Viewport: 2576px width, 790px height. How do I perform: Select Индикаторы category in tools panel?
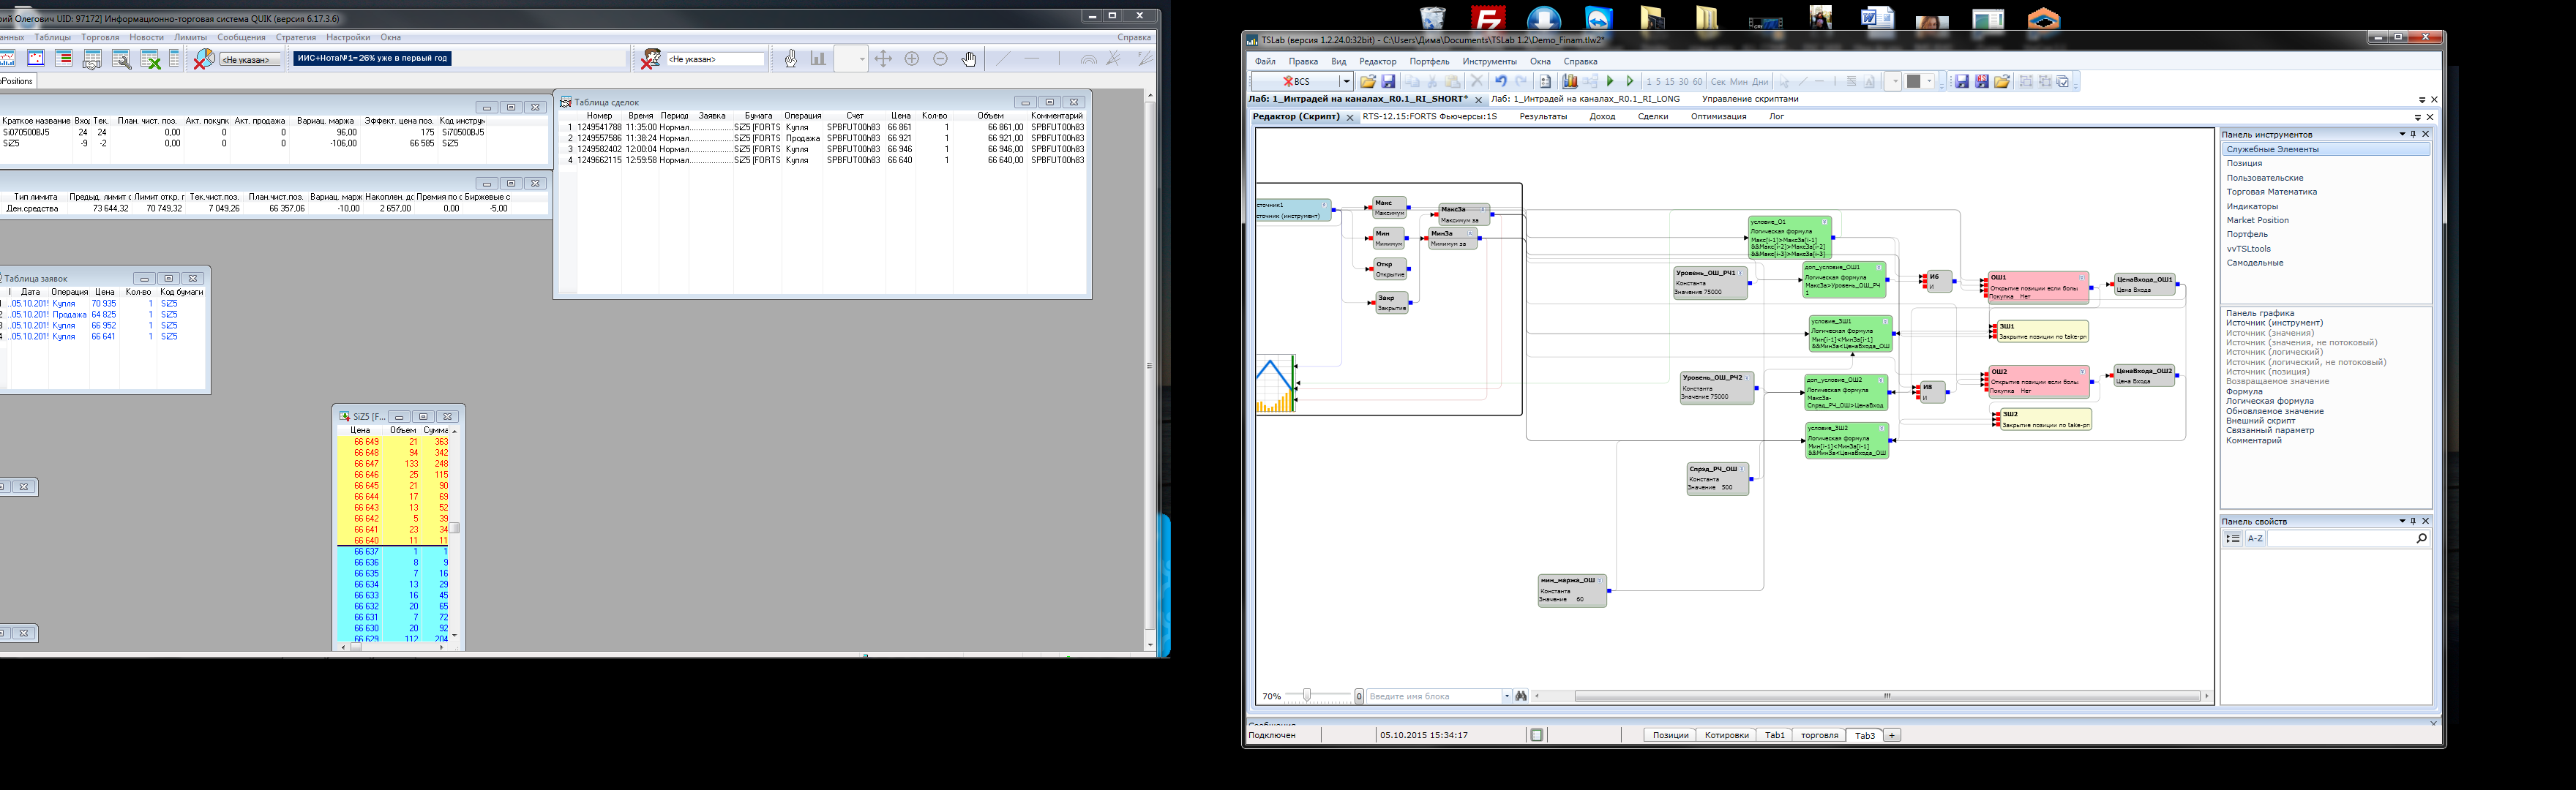2252,206
